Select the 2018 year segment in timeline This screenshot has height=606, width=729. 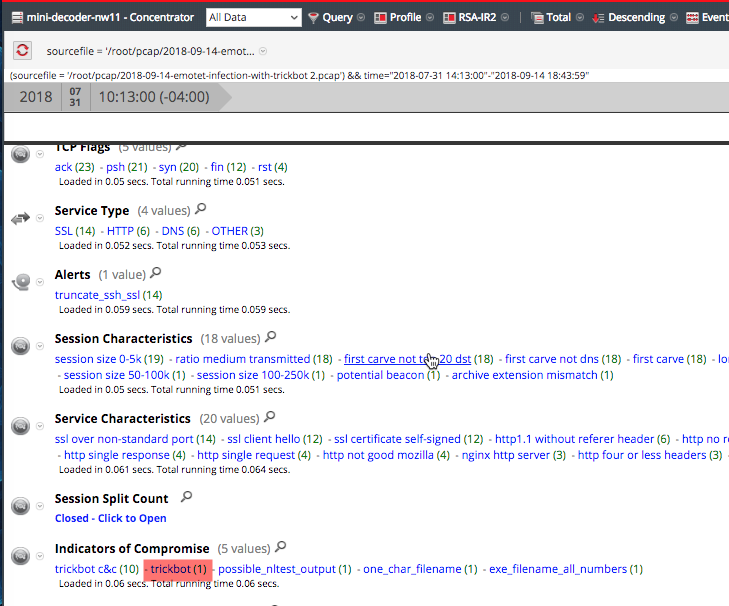tap(35, 97)
